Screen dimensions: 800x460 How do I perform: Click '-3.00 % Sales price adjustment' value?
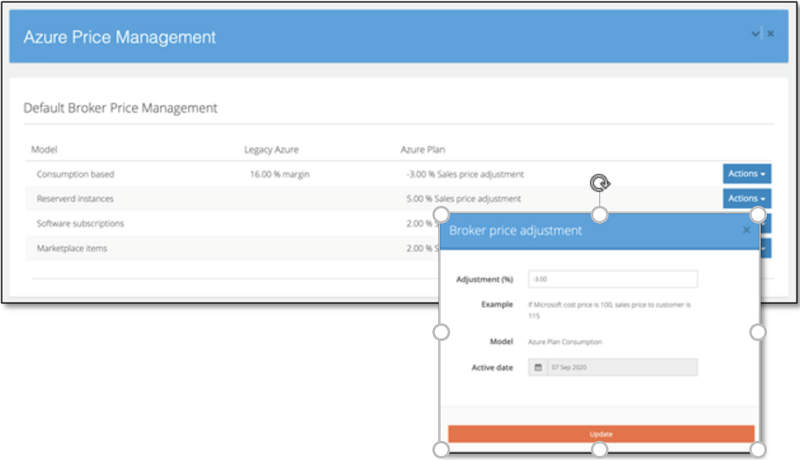(x=465, y=174)
